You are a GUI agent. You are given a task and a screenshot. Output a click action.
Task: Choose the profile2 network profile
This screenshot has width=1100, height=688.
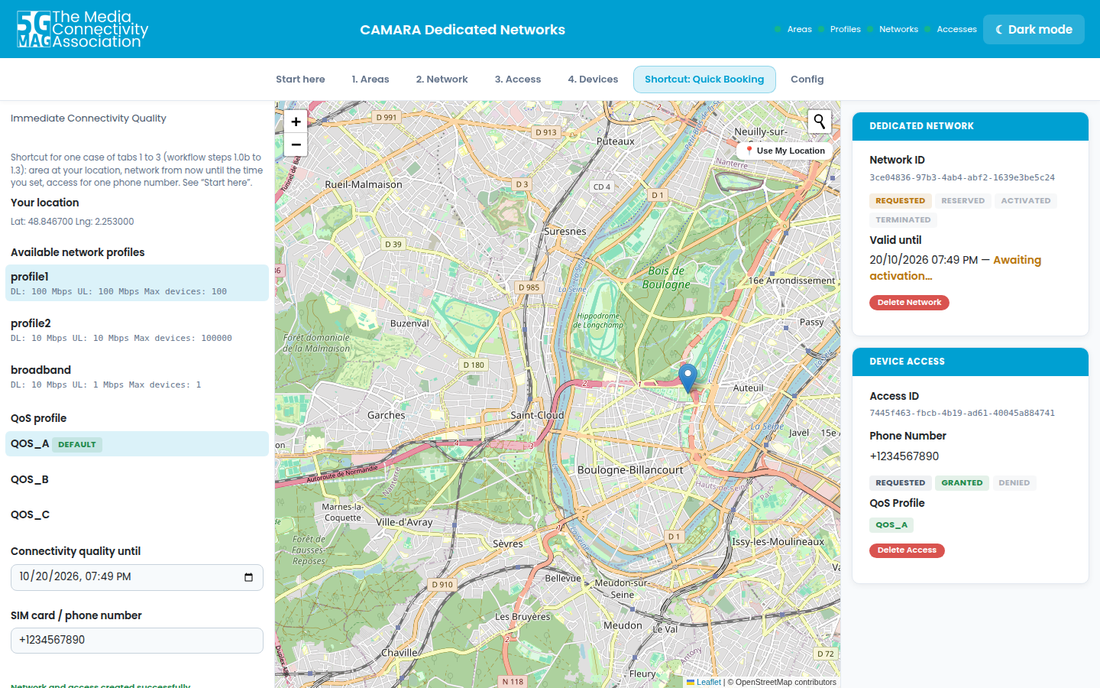click(137, 330)
